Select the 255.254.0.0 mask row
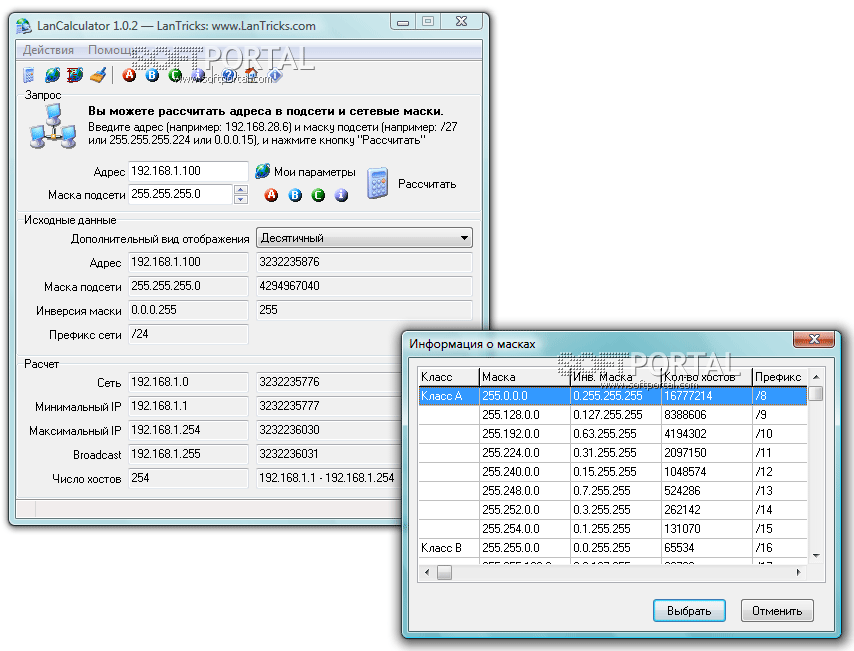The width and height of the screenshot is (854, 651). pyautogui.click(x=613, y=529)
